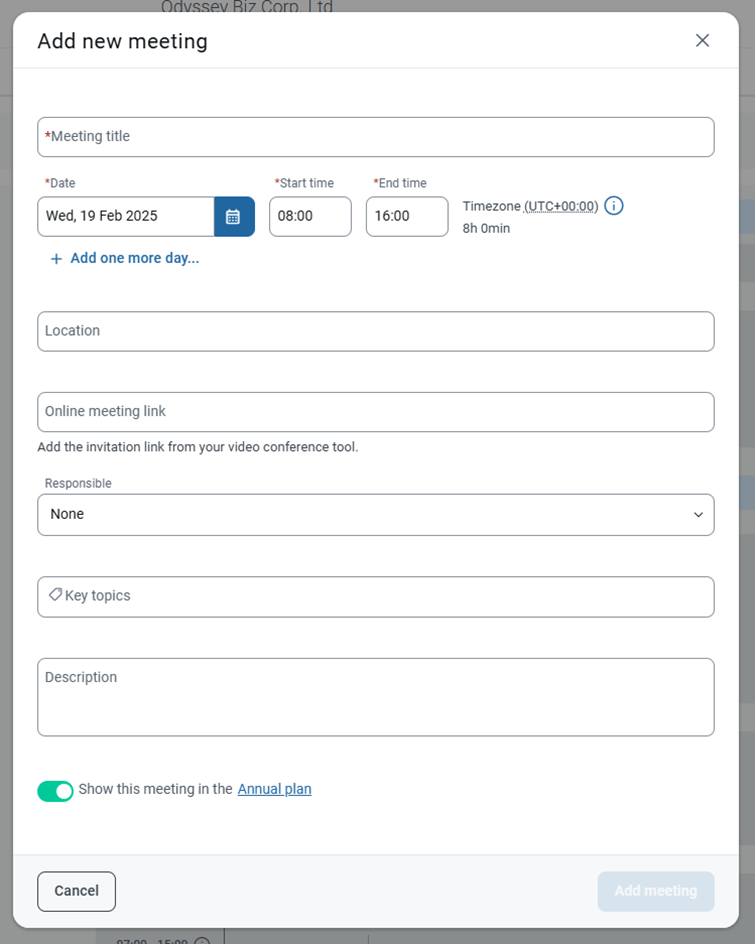Click the UTC+00:00 timezone text
The height and width of the screenshot is (944, 755).
[561, 206]
